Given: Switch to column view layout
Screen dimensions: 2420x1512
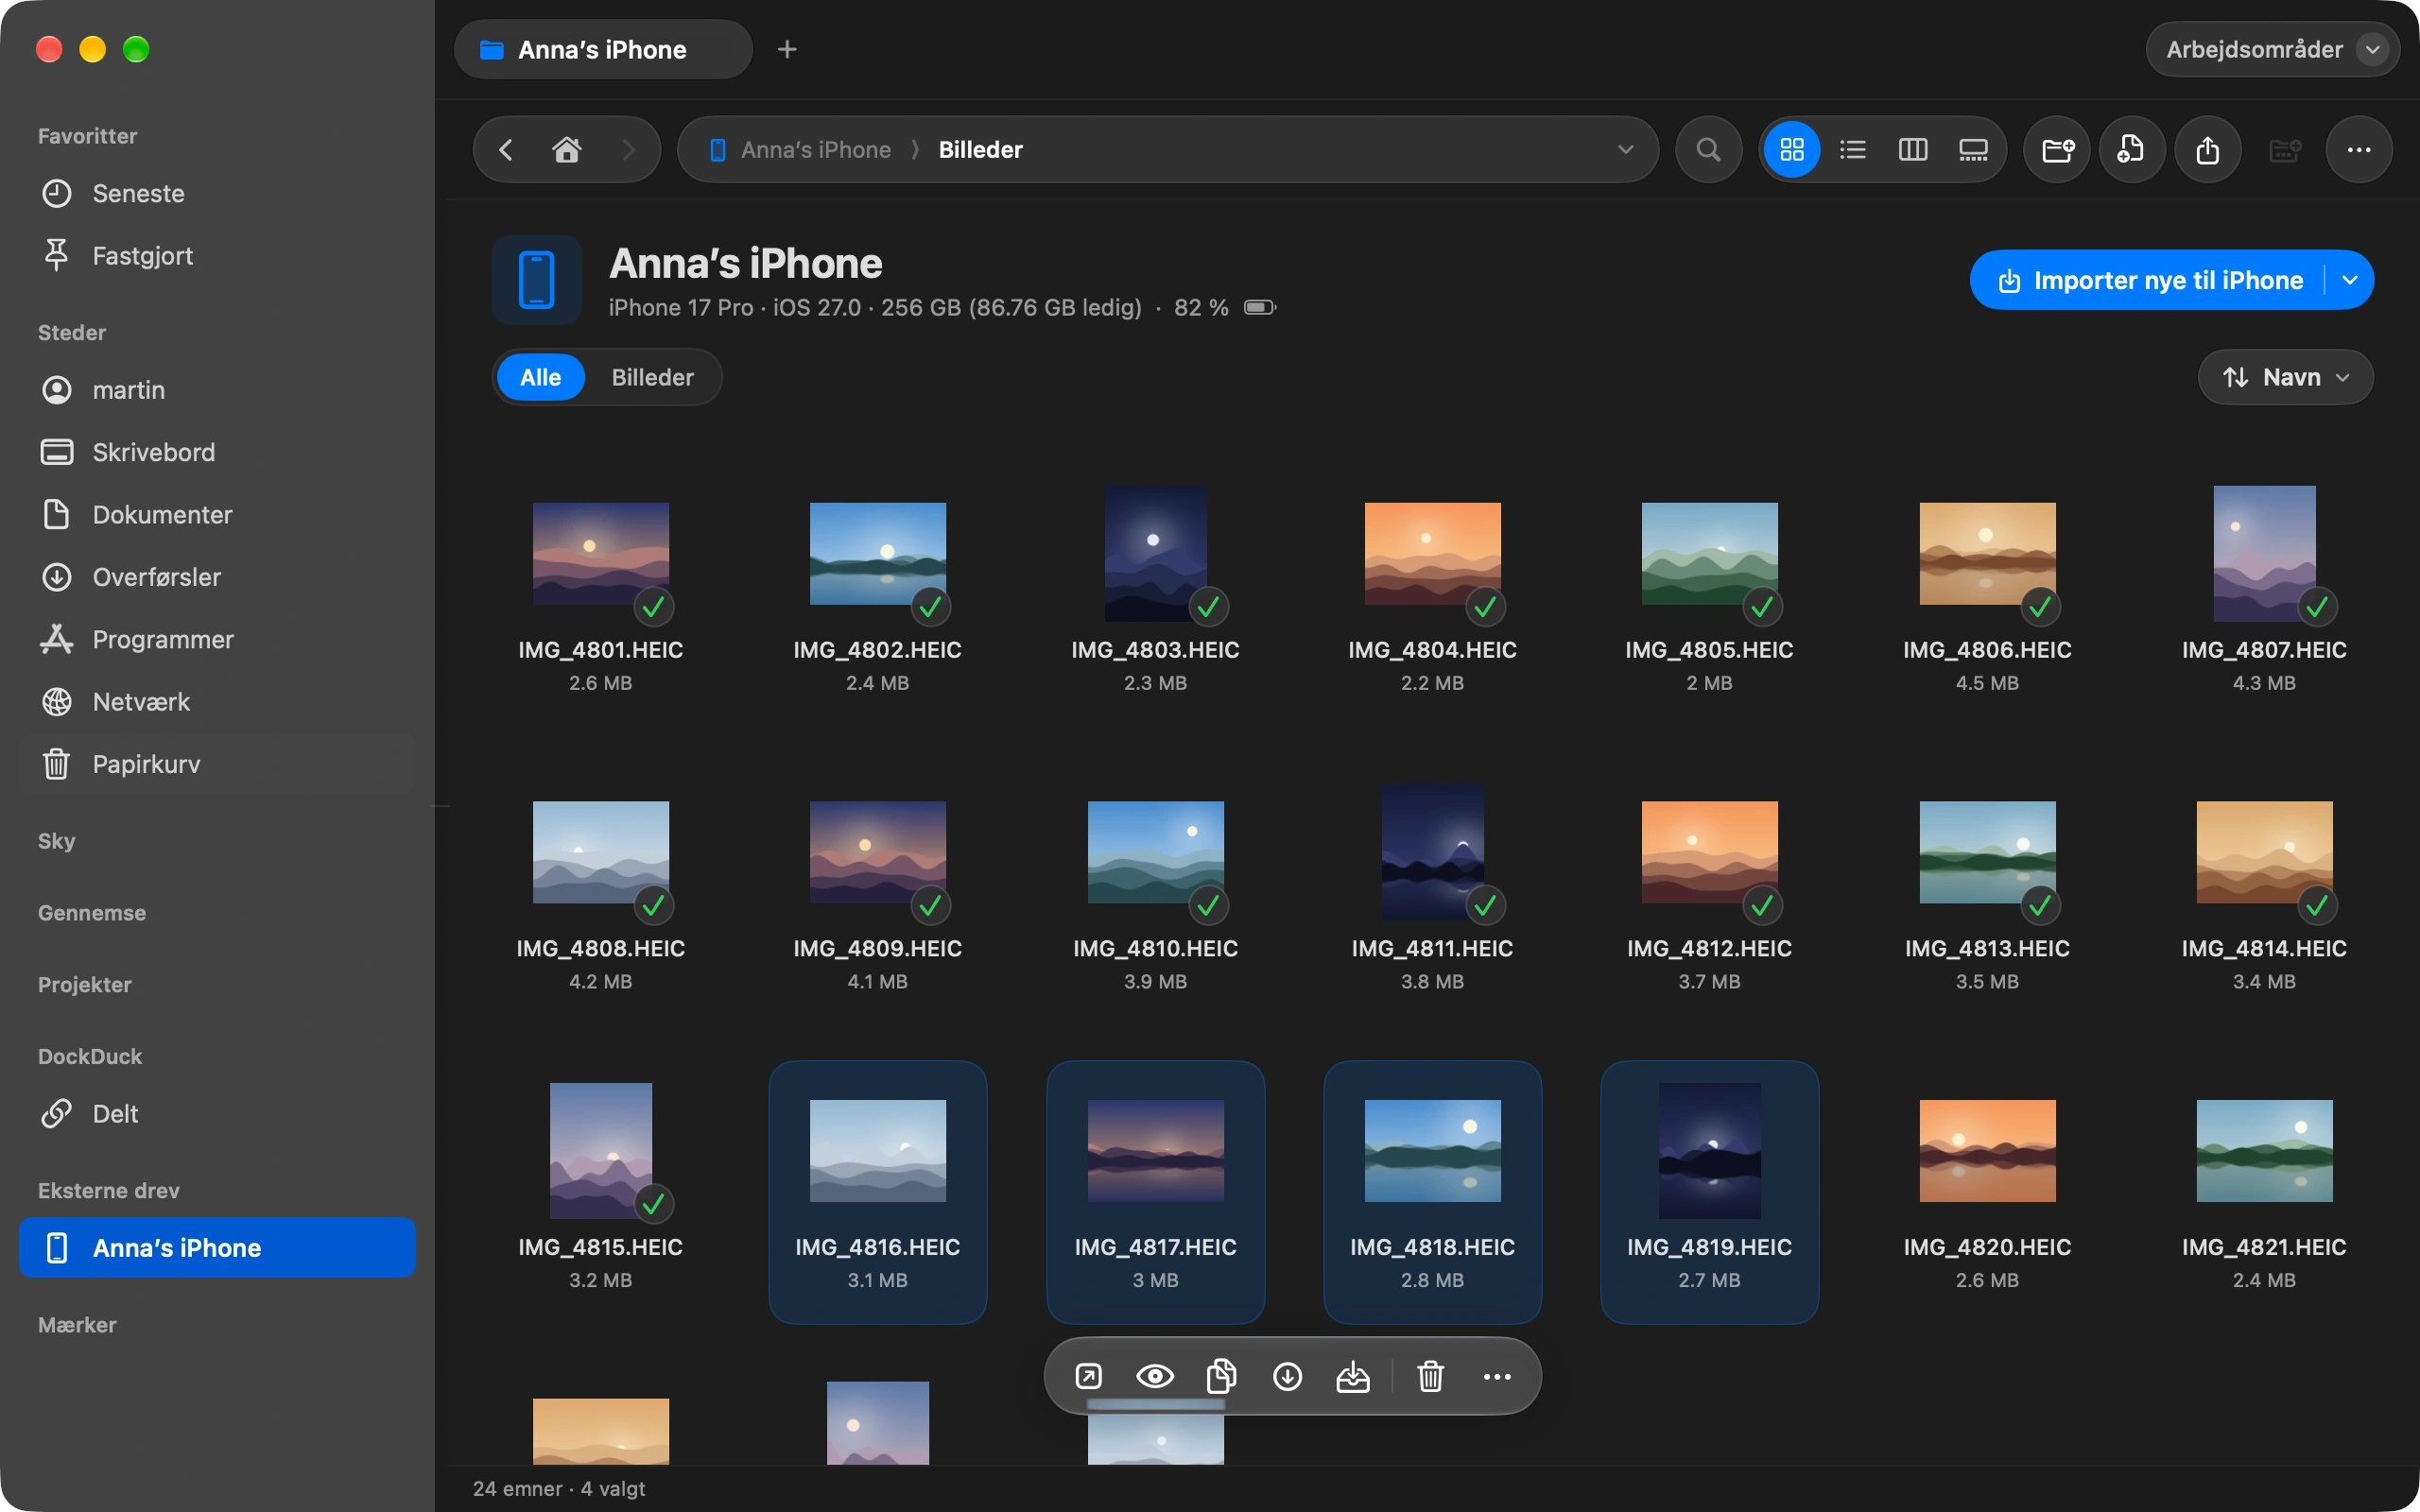Looking at the screenshot, I should pyautogui.click(x=1912, y=150).
